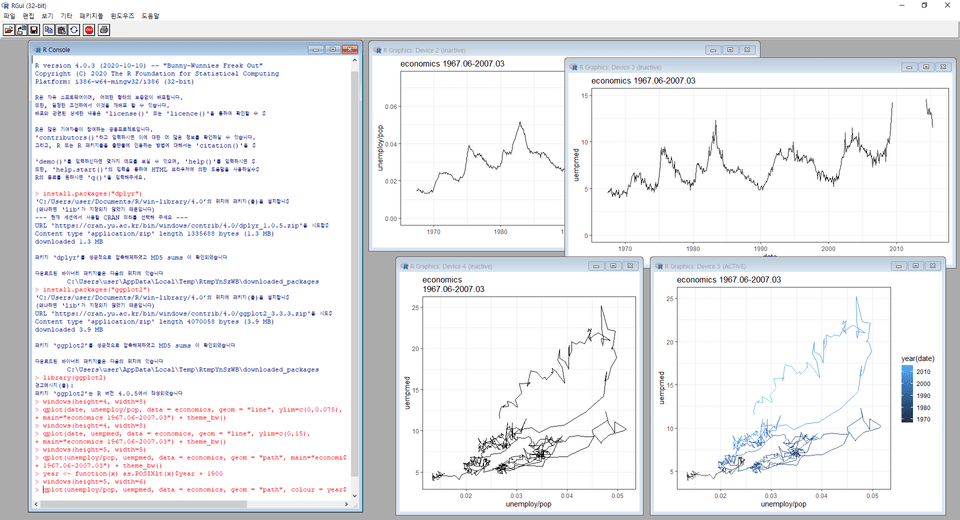This screenshot has height=520, width=960.
Task: Minimize the R Graphics Device 2 window
Action: [x=715, y=48]
